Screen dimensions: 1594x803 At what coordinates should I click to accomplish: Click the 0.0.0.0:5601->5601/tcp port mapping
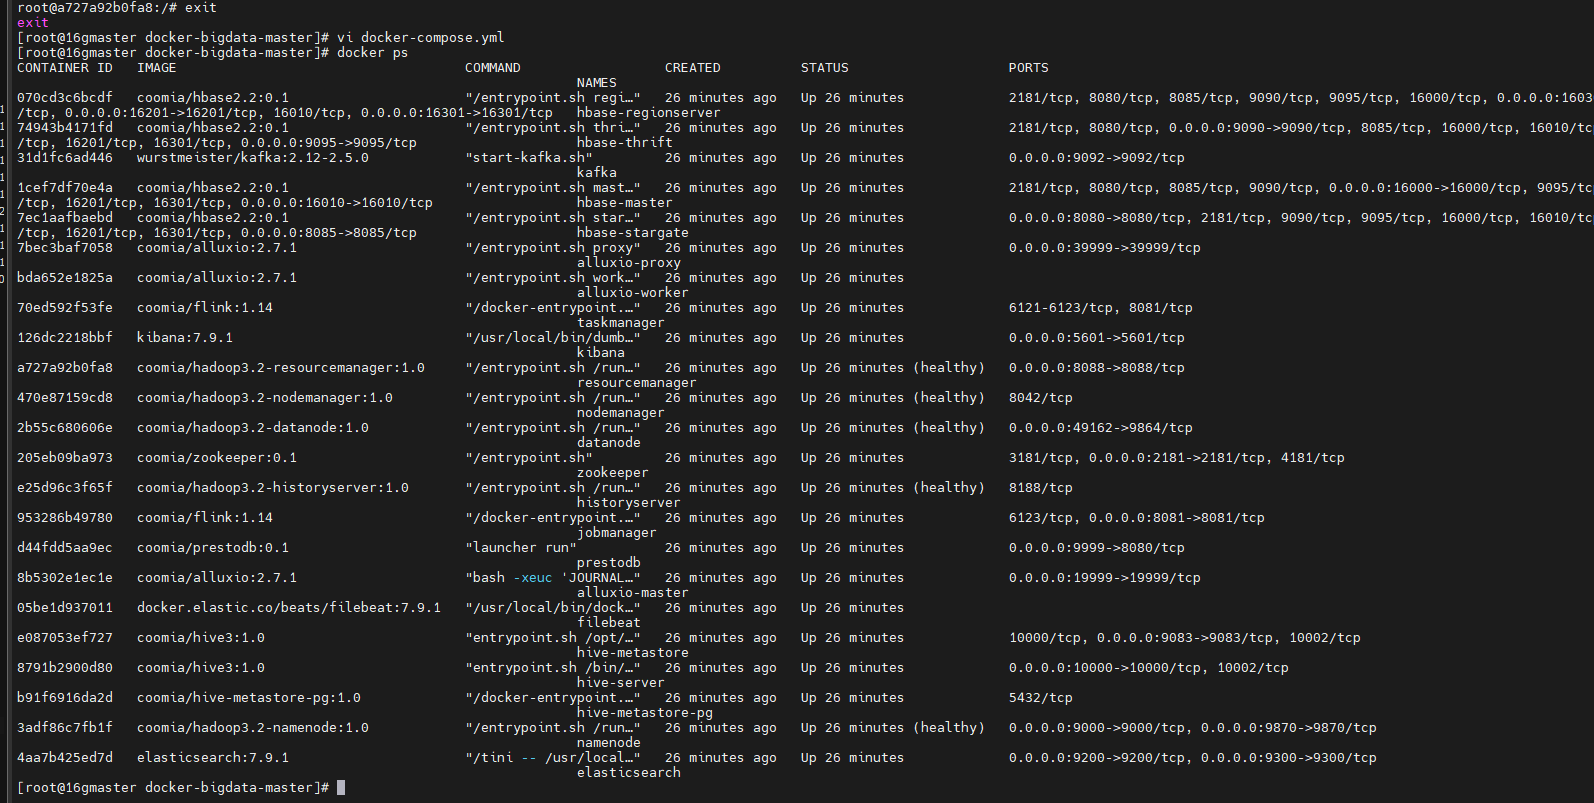coord(1096,338)
